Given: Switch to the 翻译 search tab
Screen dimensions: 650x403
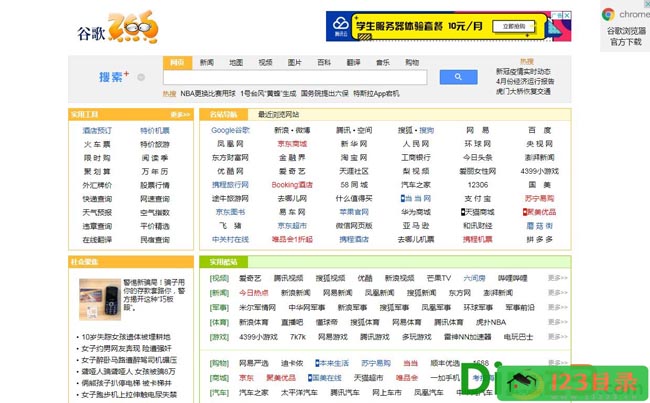Looking at the screenshot, I should click(354, 63).
